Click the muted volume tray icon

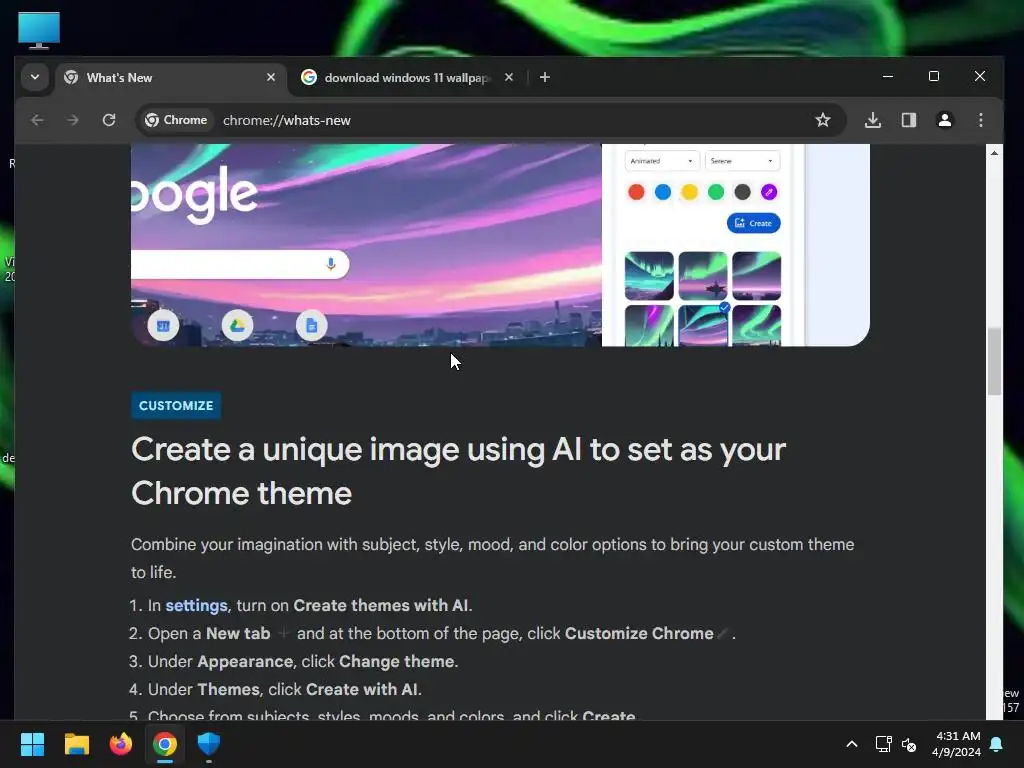[x=908, y=744]
